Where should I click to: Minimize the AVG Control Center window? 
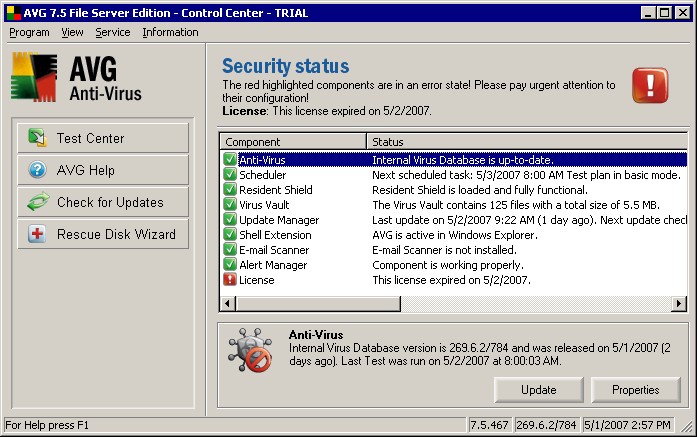648,13
